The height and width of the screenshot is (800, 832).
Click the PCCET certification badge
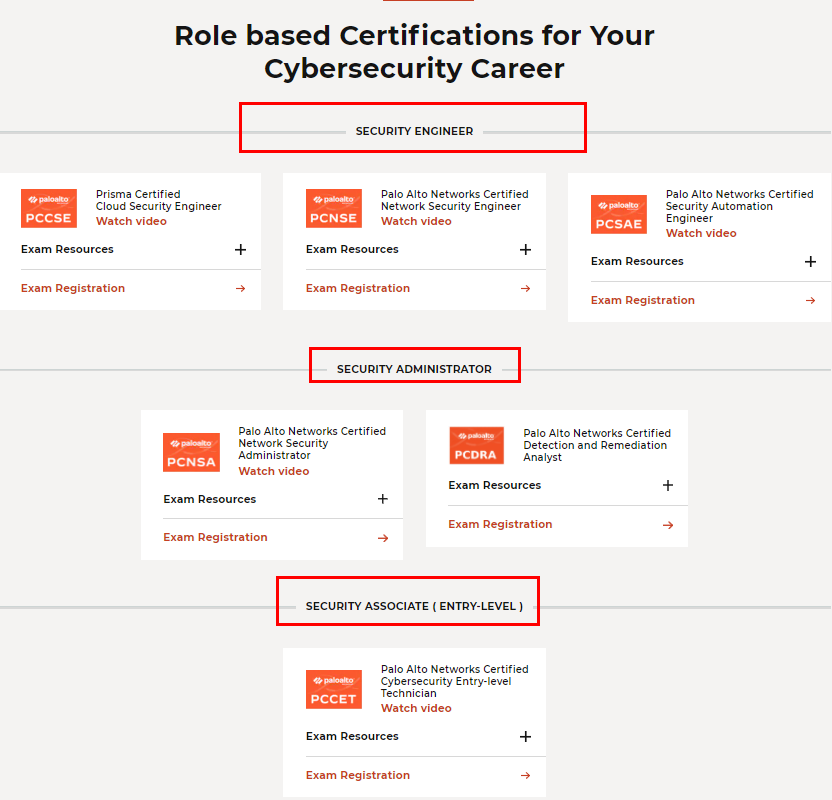[334, 689]
